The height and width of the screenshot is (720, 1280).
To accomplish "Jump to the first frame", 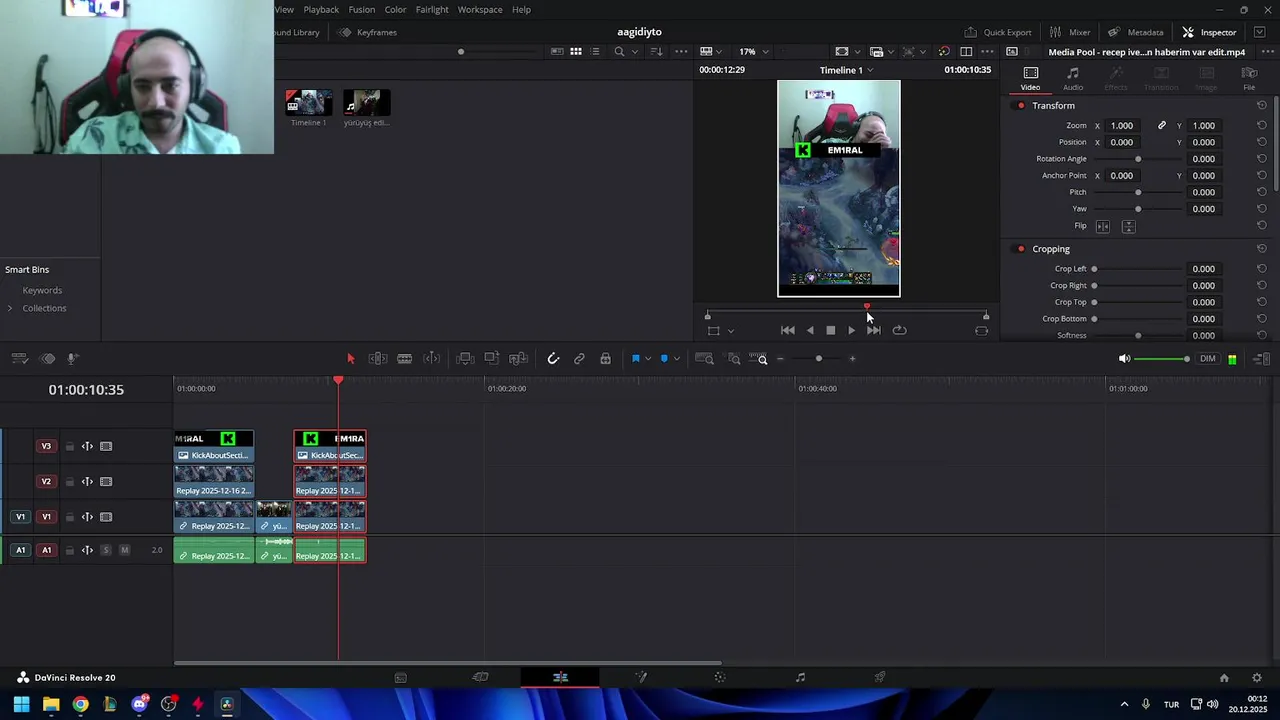I will pyautogui.click(x=787, y=330).
